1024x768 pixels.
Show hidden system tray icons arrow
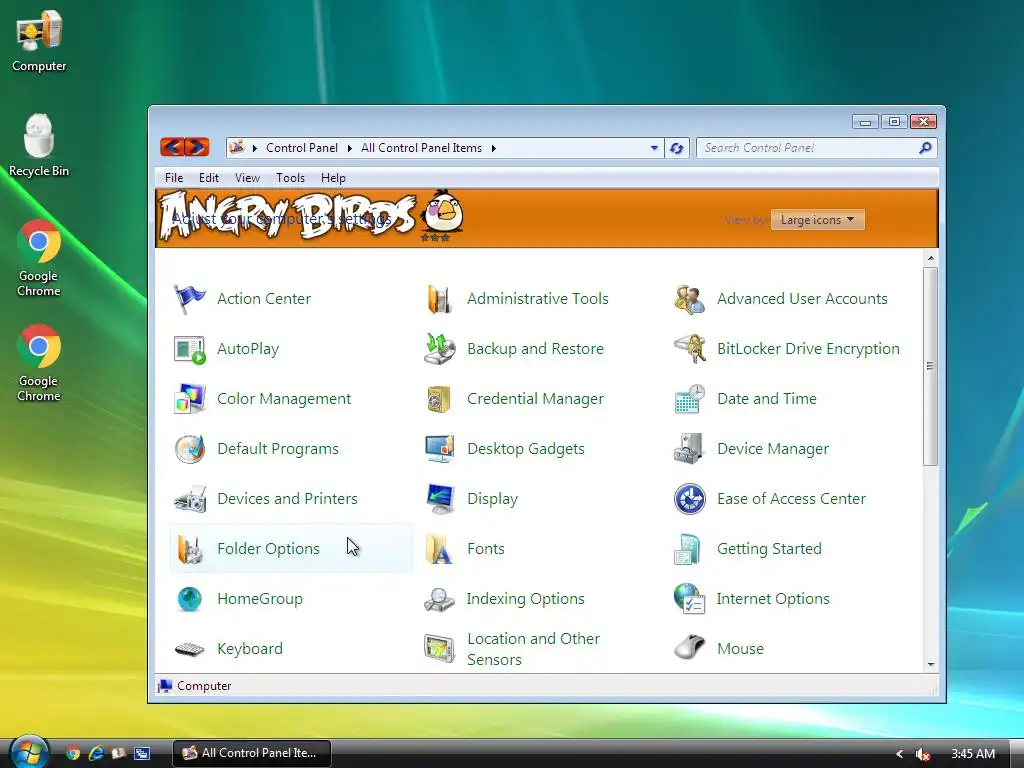tap(899, 754)
